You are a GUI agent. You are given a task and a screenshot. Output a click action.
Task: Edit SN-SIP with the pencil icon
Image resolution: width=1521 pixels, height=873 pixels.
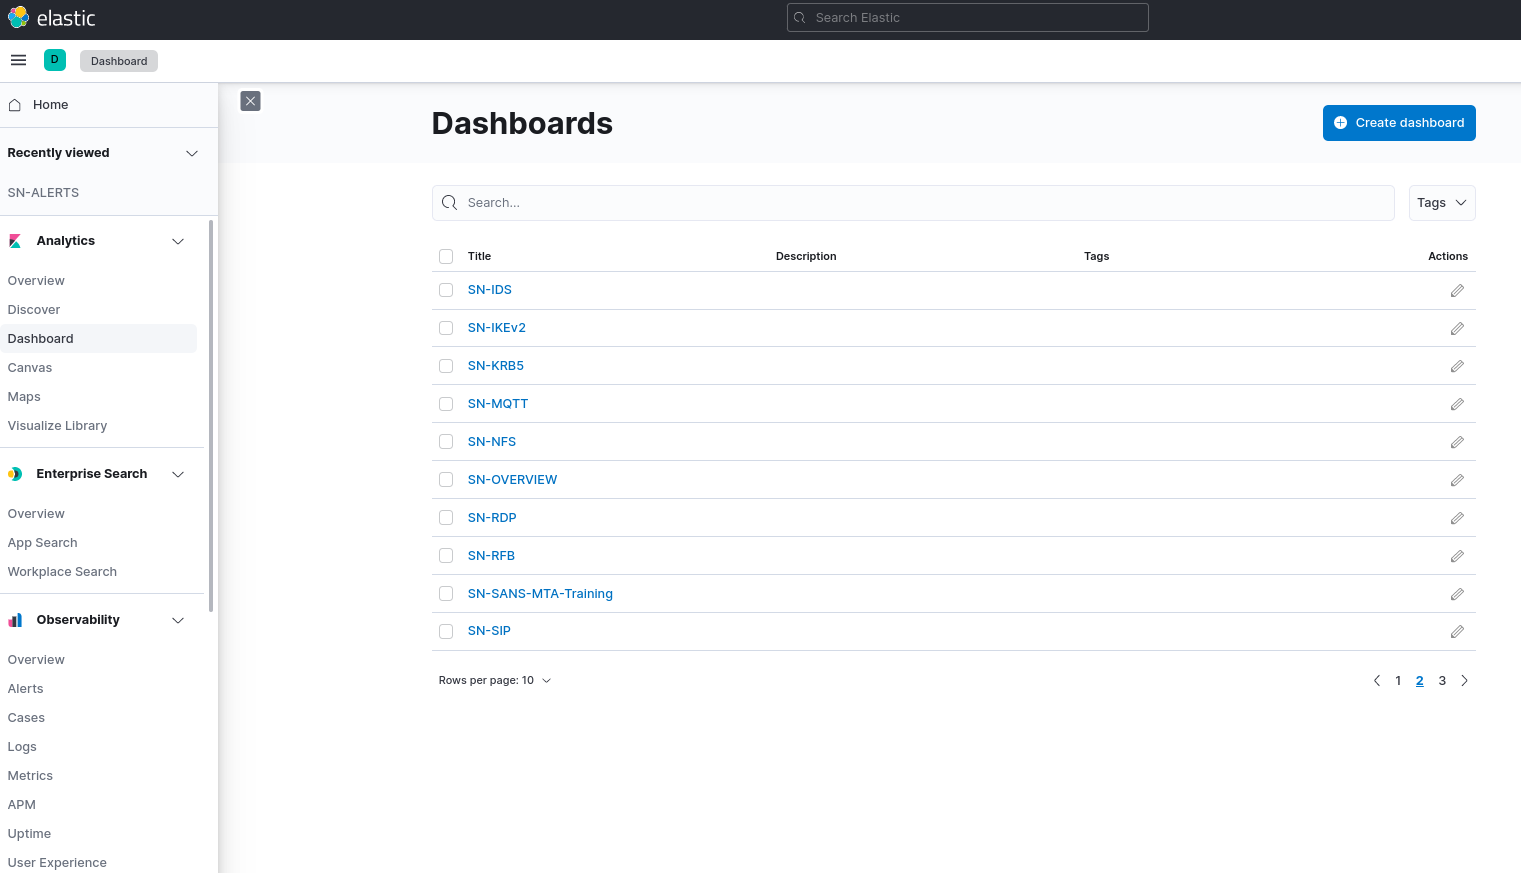(x=1457, y=632)
